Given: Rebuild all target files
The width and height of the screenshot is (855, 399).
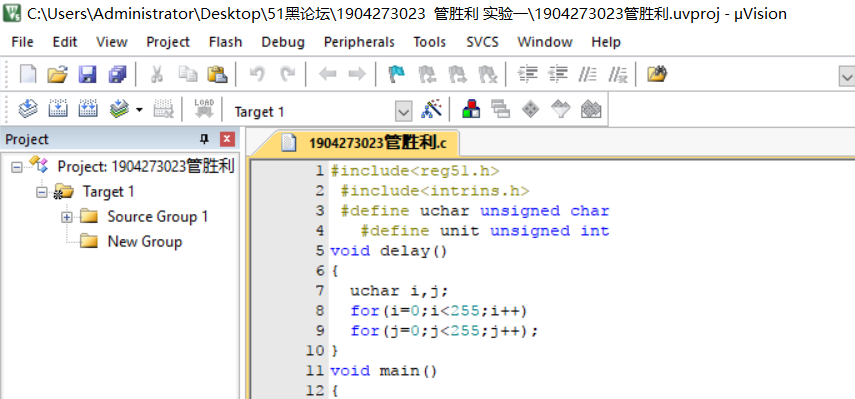Looking at the screenshot, I should click(88, 108).
